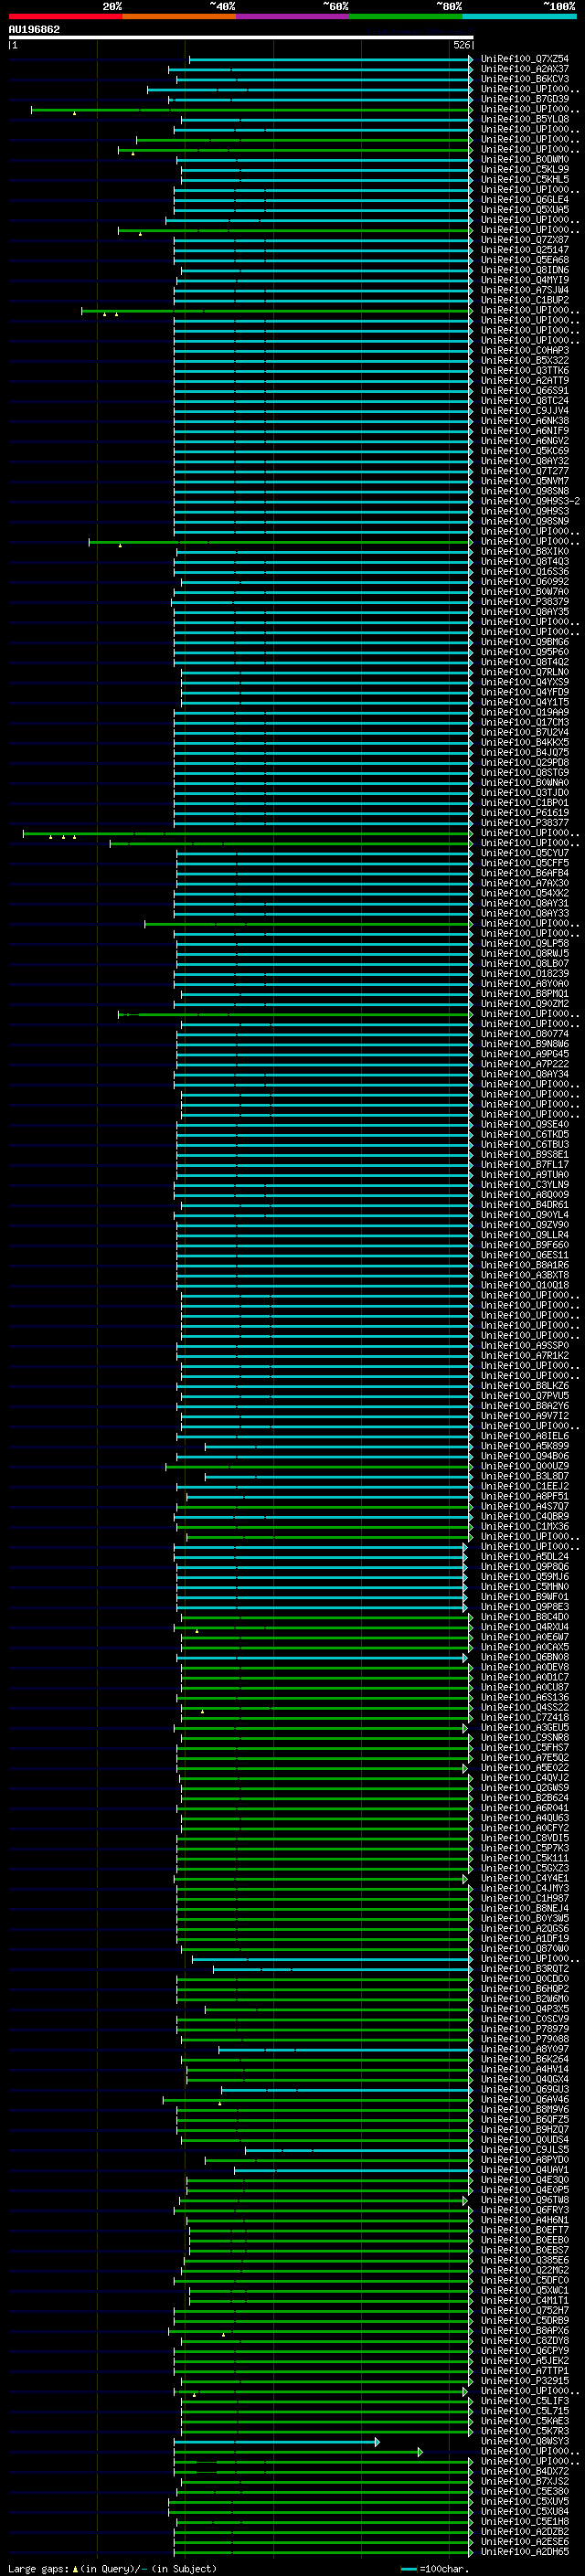Click the green ~80% identity color bar
This screenshot has width=585, height=2576.
pos(406,16)
